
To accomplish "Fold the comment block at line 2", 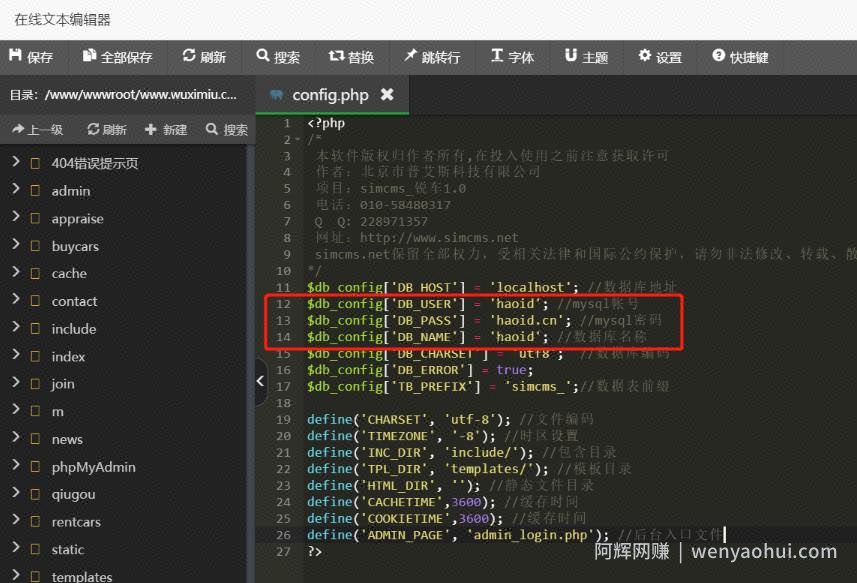I will 298,140.
